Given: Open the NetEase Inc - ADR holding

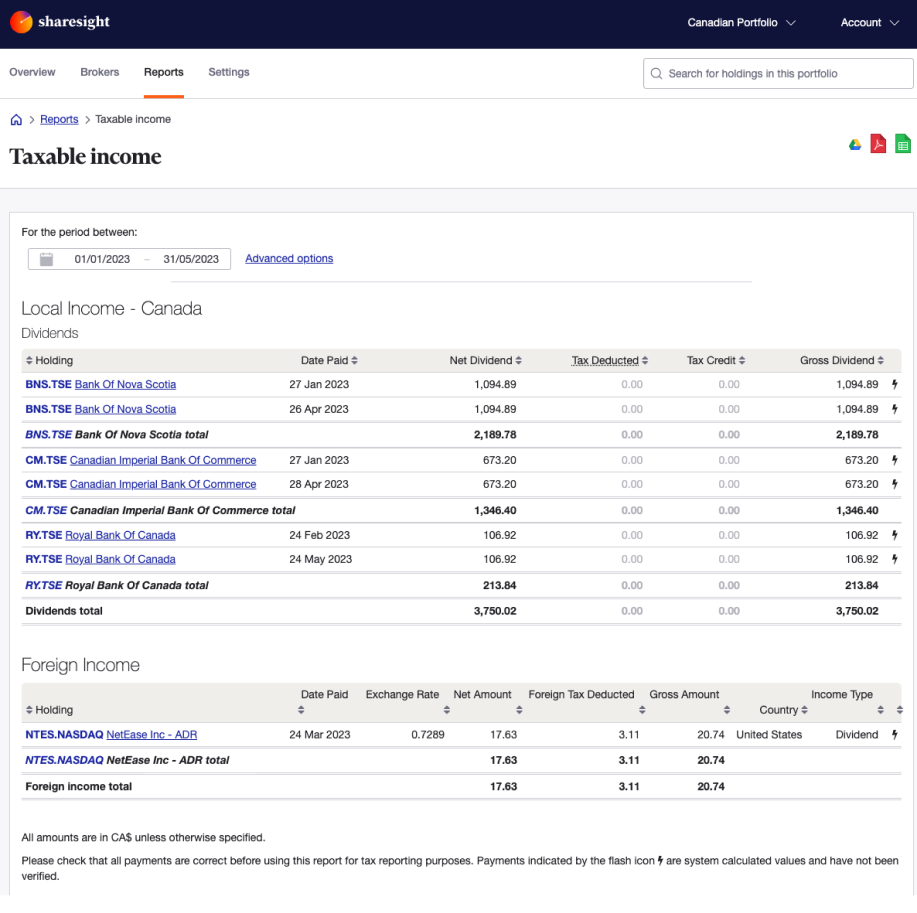Looking at the screenshot, I should (151, 734).
